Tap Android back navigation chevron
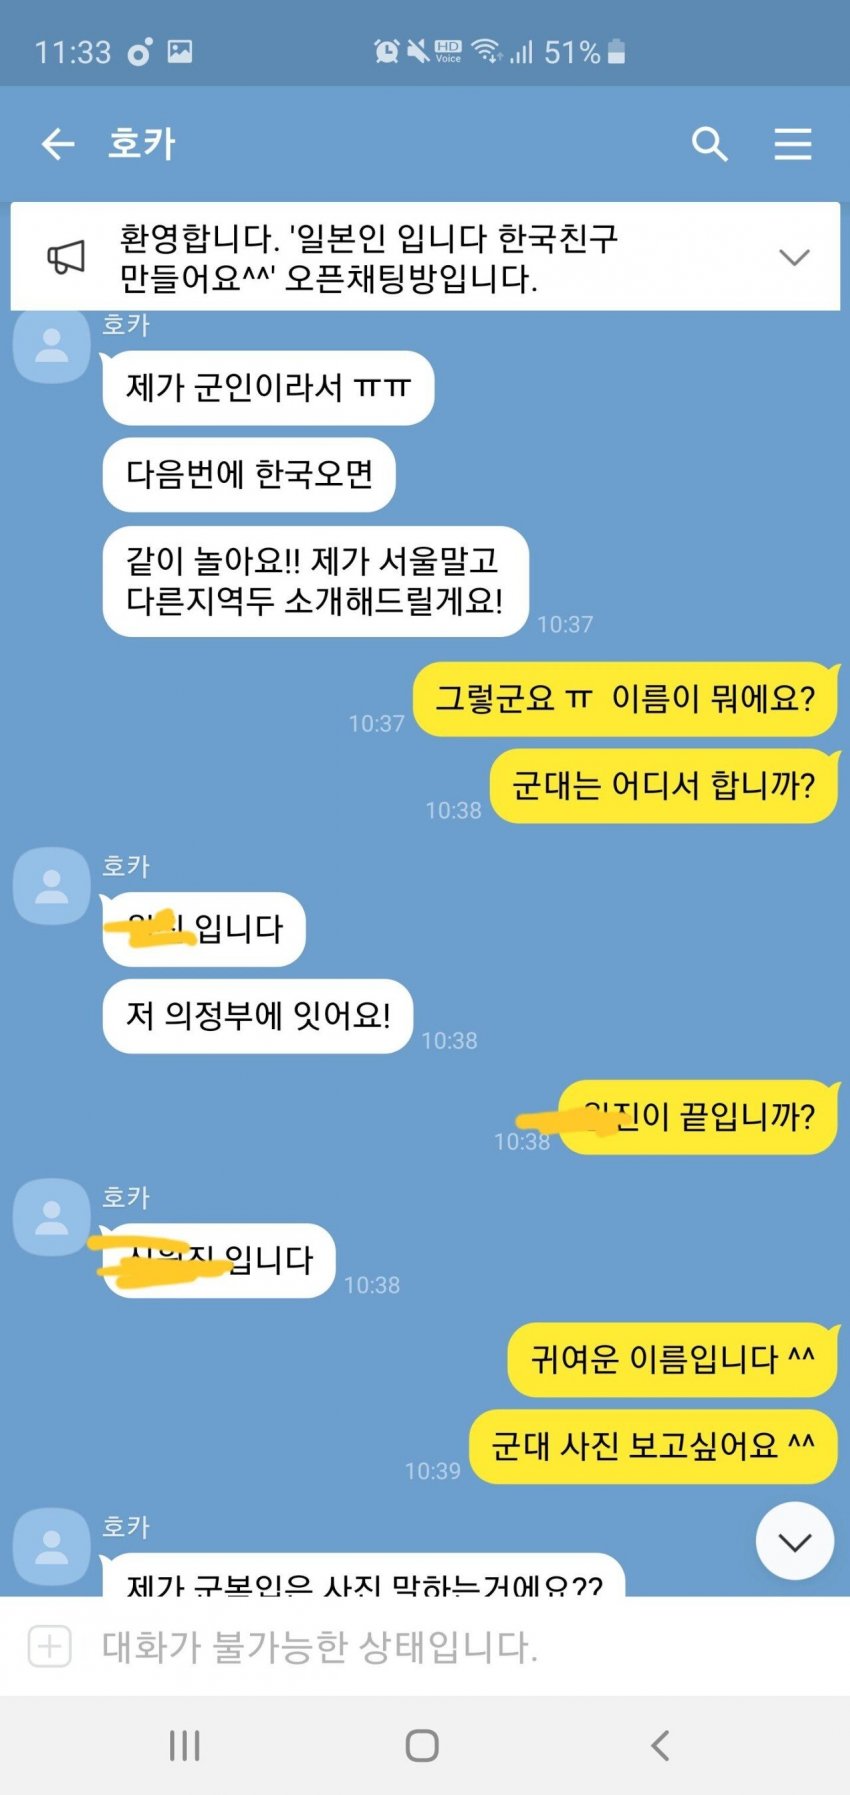The image size is (850, 1795). (x=660, y=1745)
